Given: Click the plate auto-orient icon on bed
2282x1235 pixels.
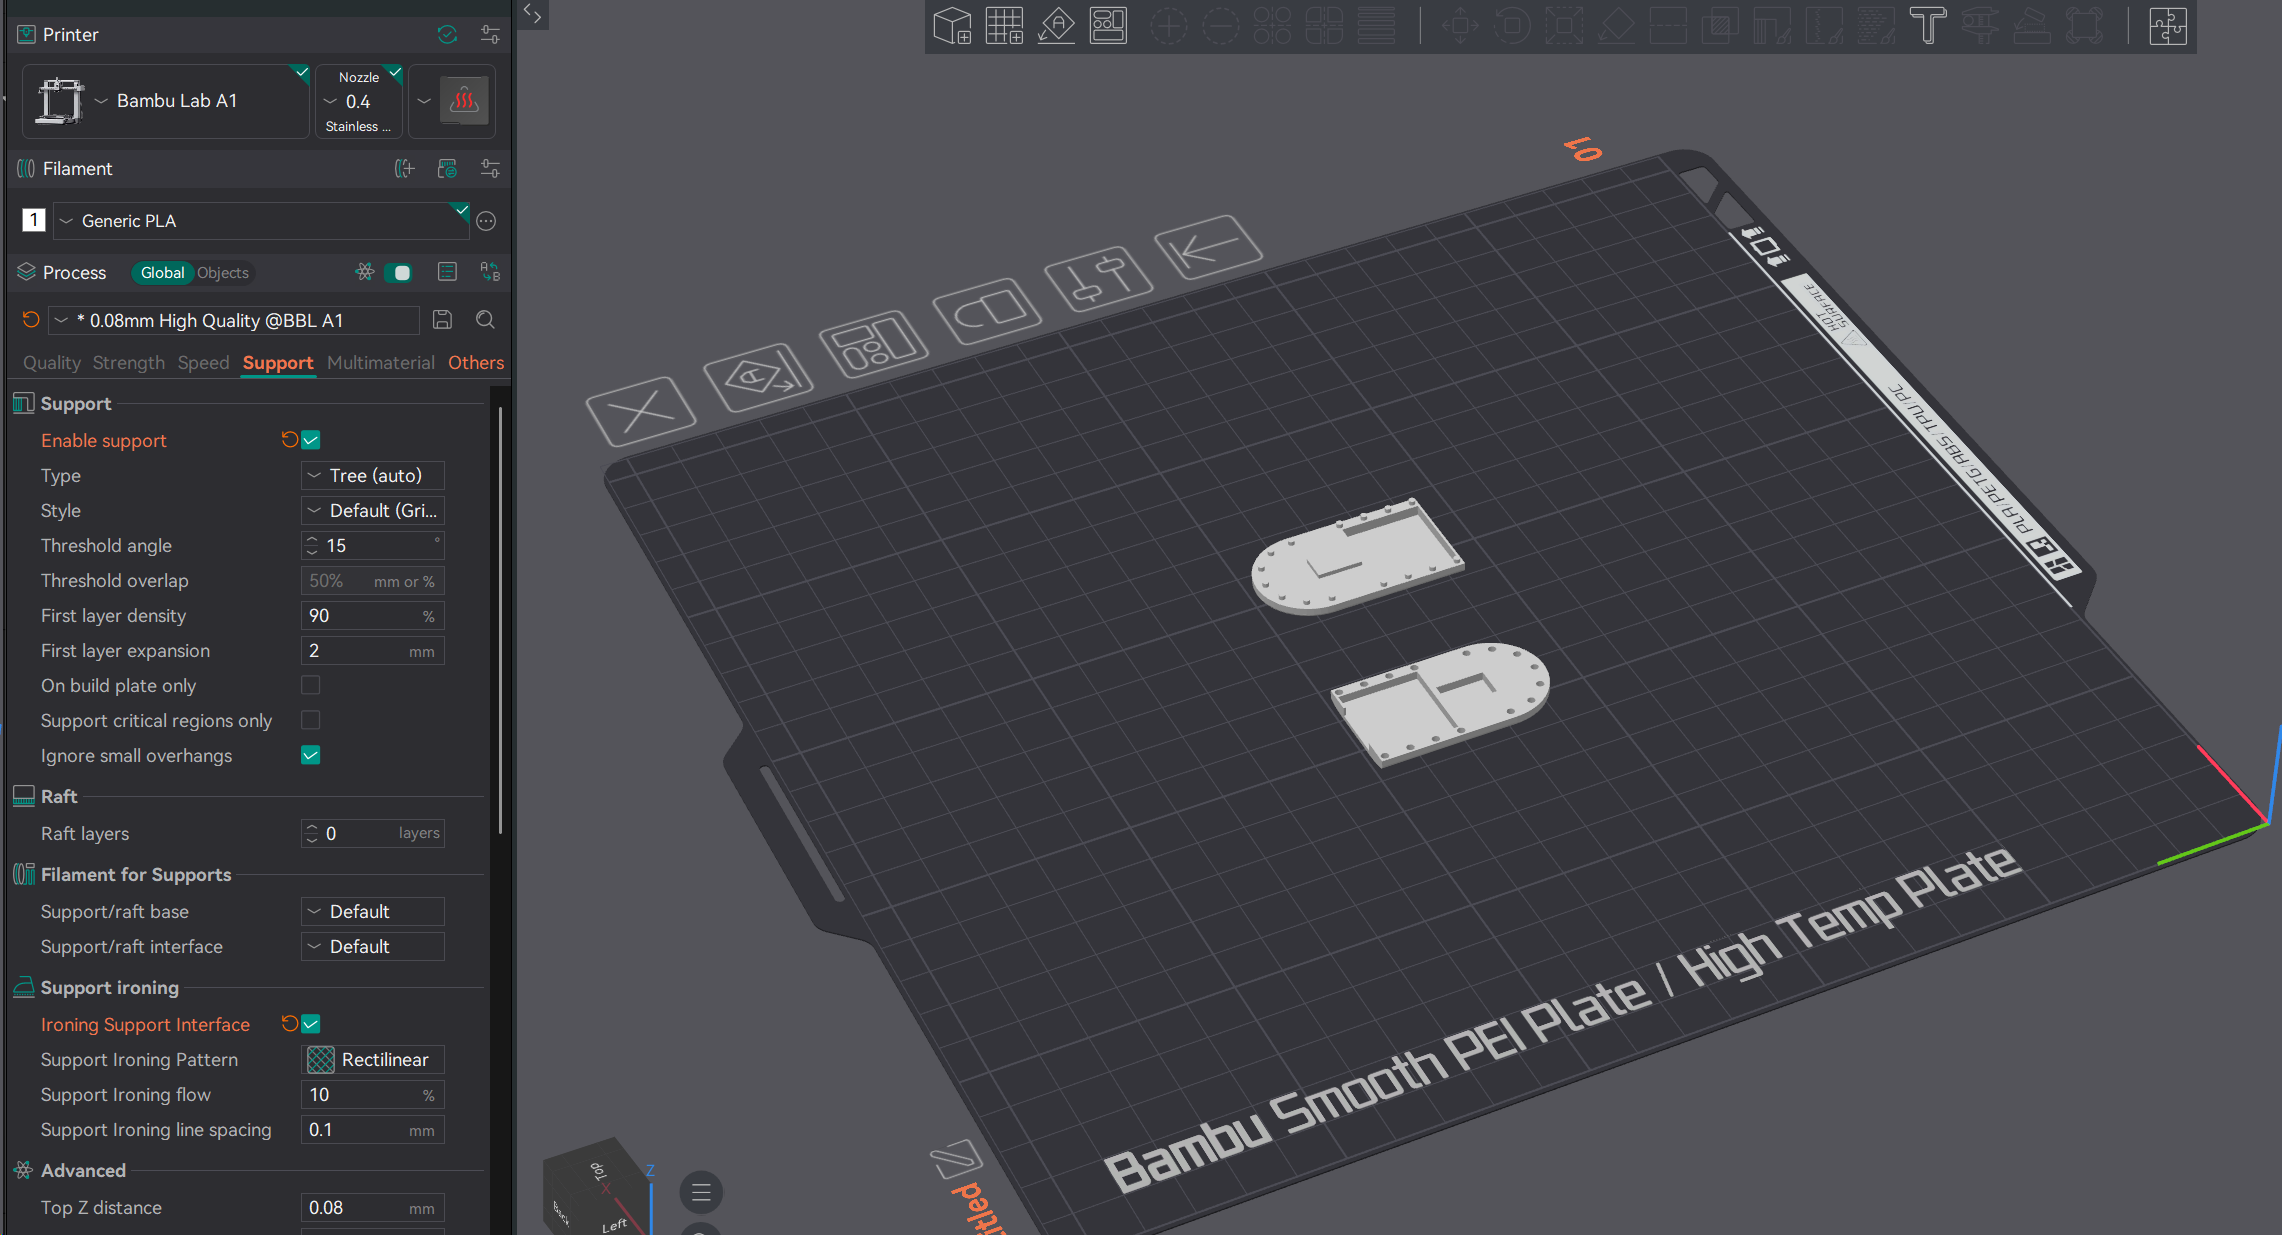Looking at the screenshot, I should click(758, 377).
